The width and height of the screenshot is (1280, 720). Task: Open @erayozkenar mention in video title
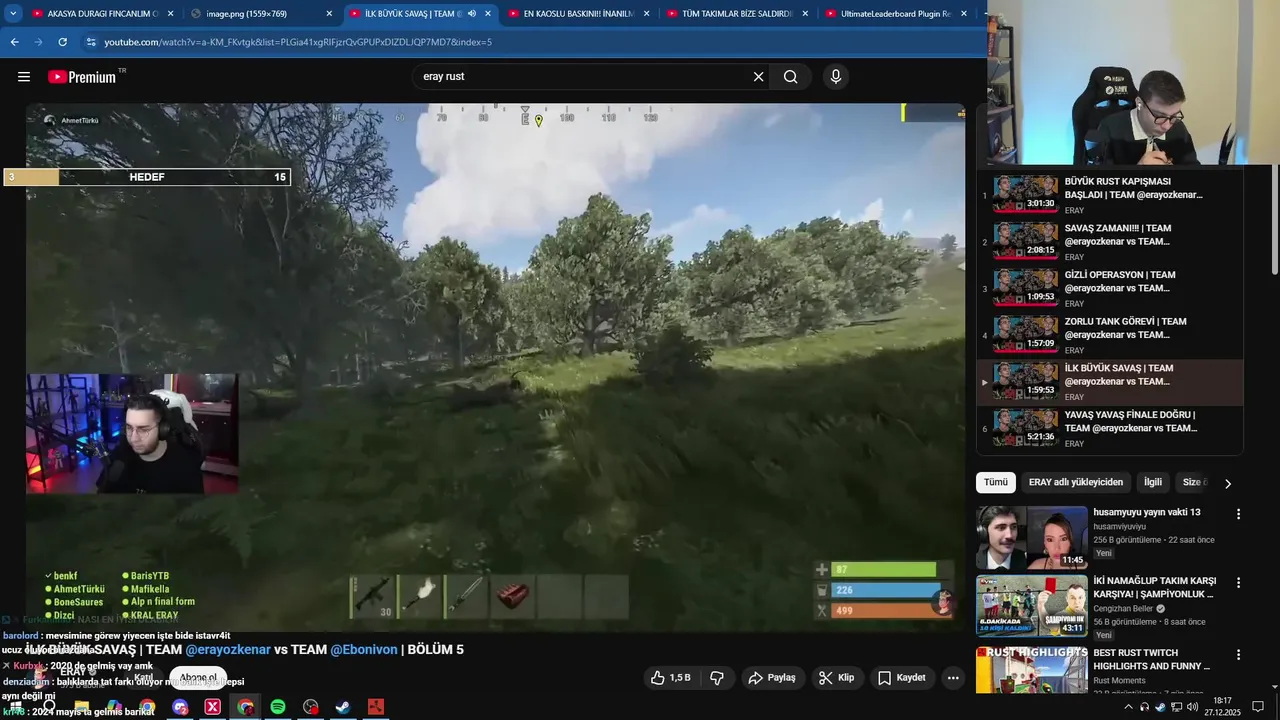click(x=228, y=649)
